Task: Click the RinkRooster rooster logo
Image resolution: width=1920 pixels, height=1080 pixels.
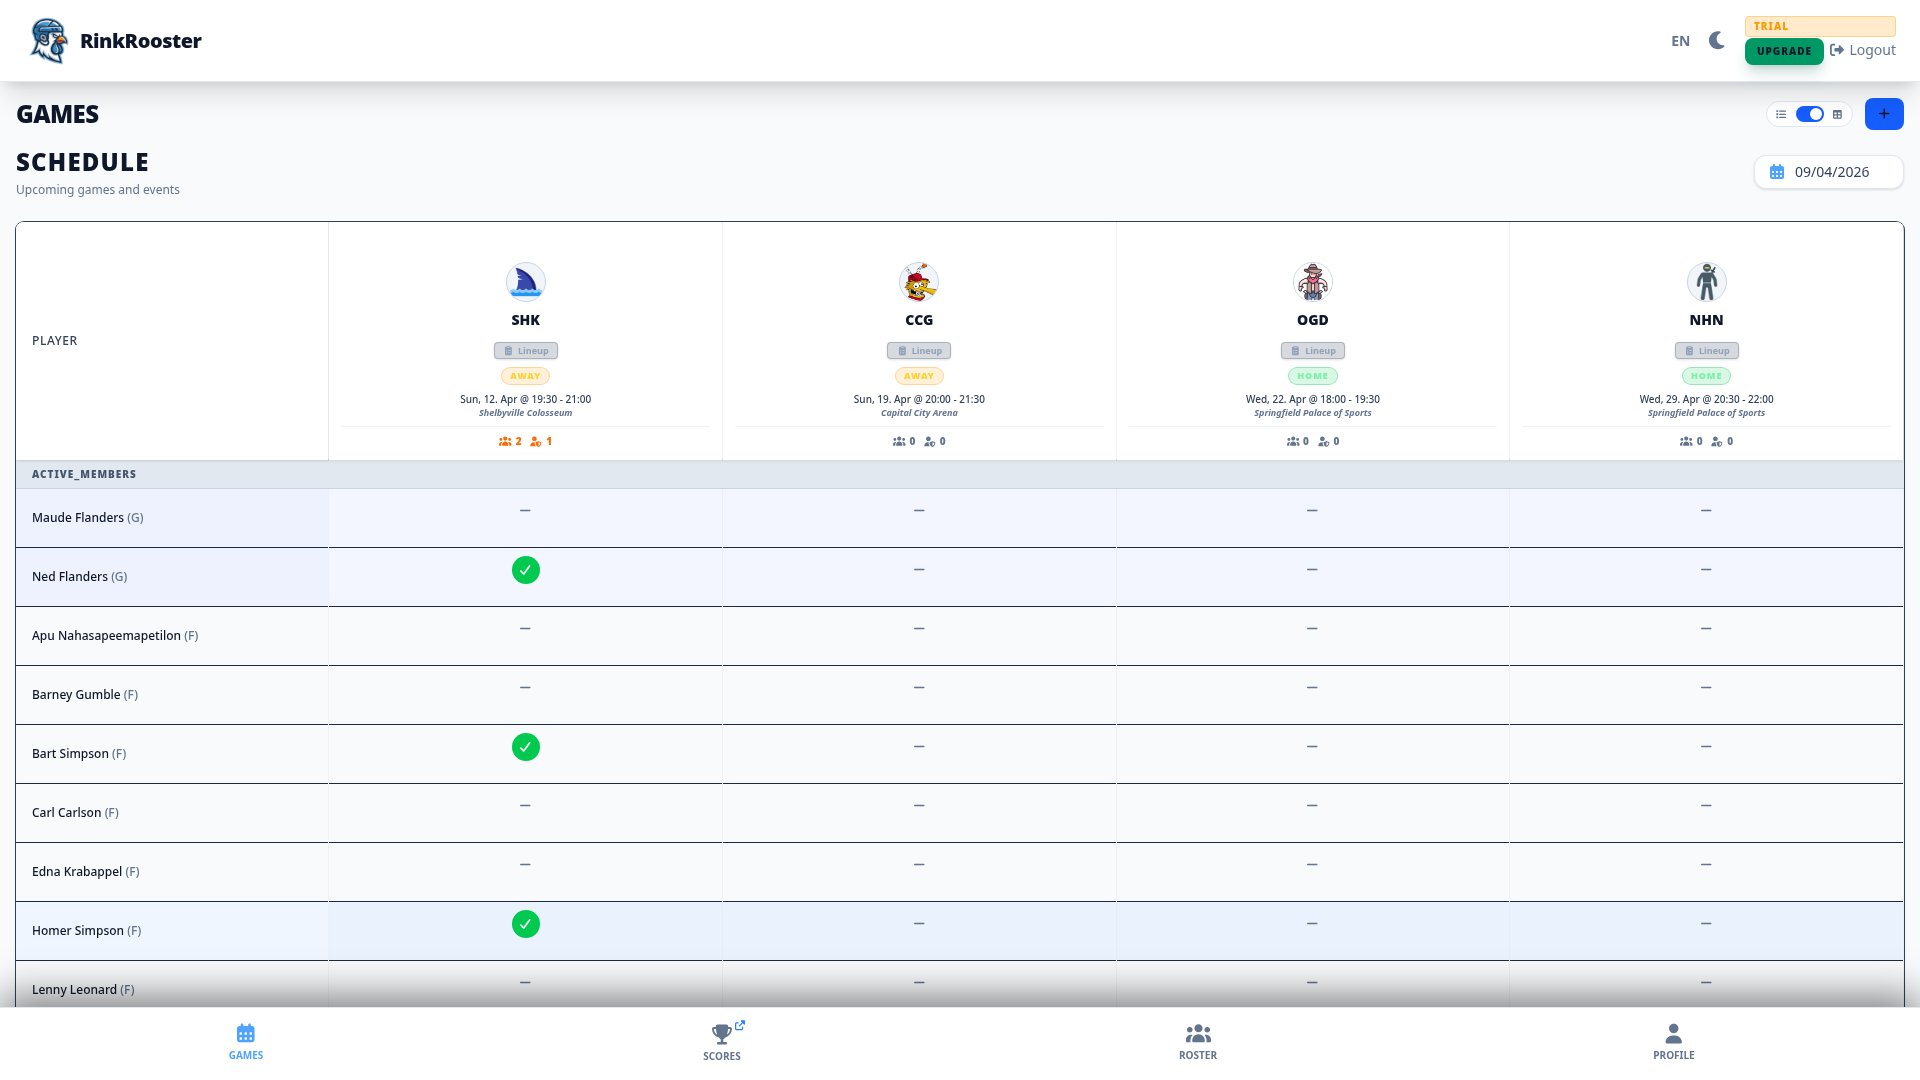Action: (x=48, y=41)
